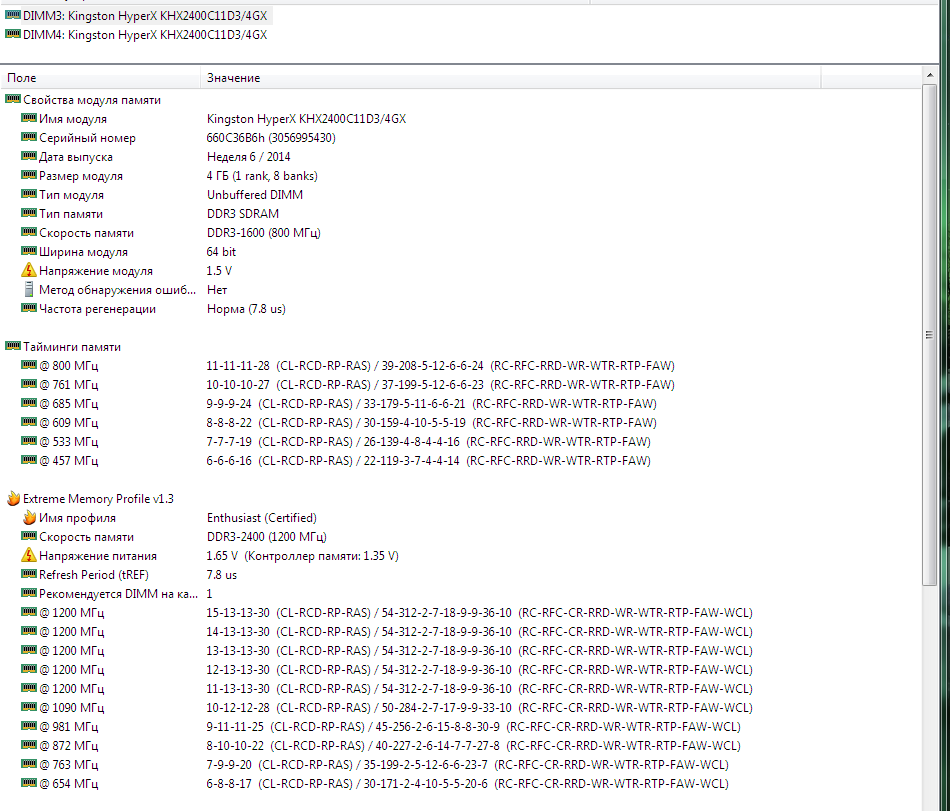
Task: Select the '64 bit' value
Action: (221, 252)
